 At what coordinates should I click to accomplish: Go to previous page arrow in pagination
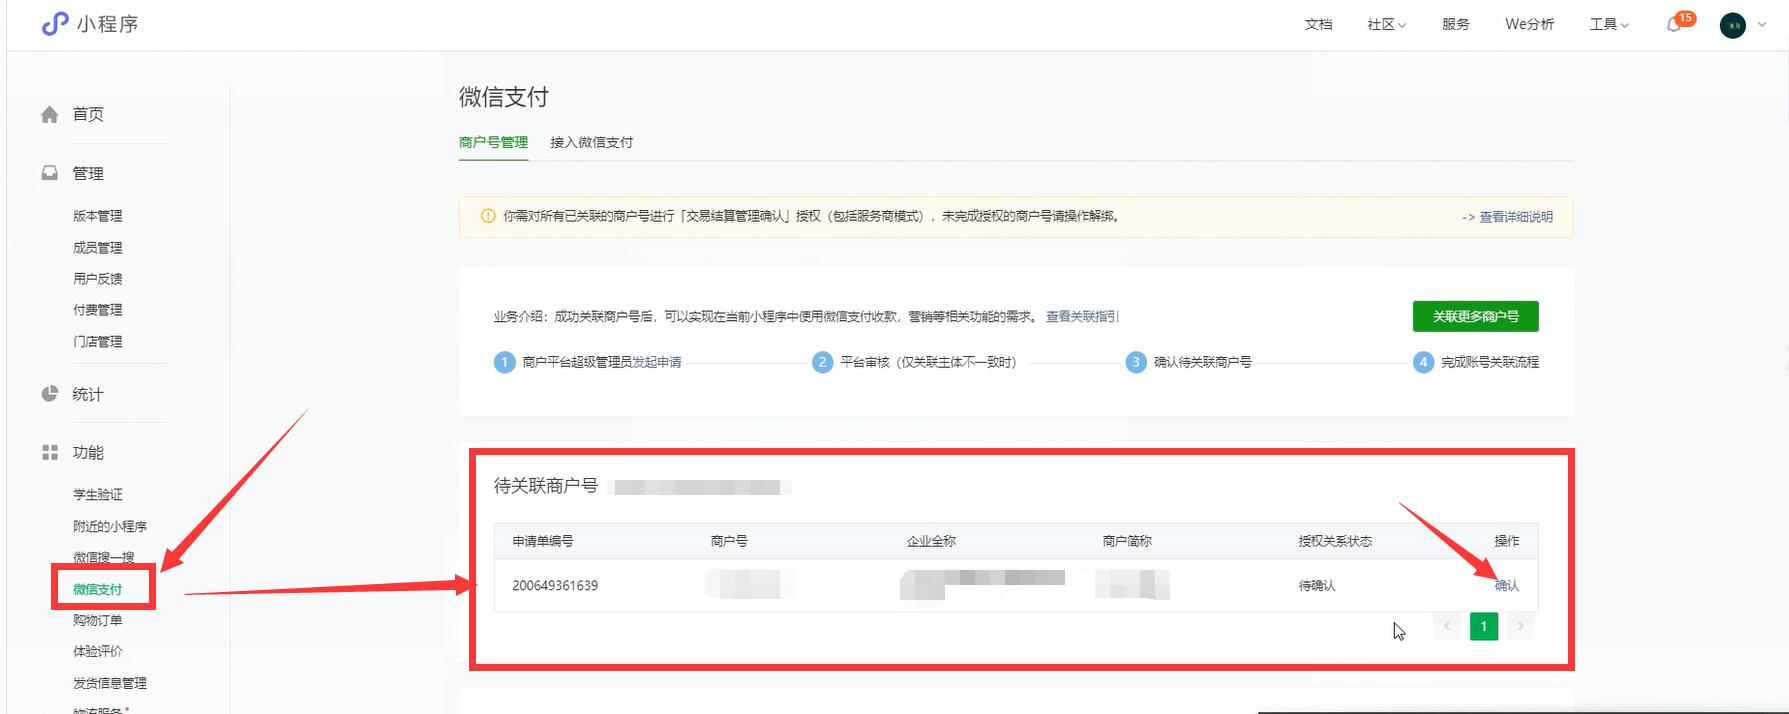tap(1447, 626)
